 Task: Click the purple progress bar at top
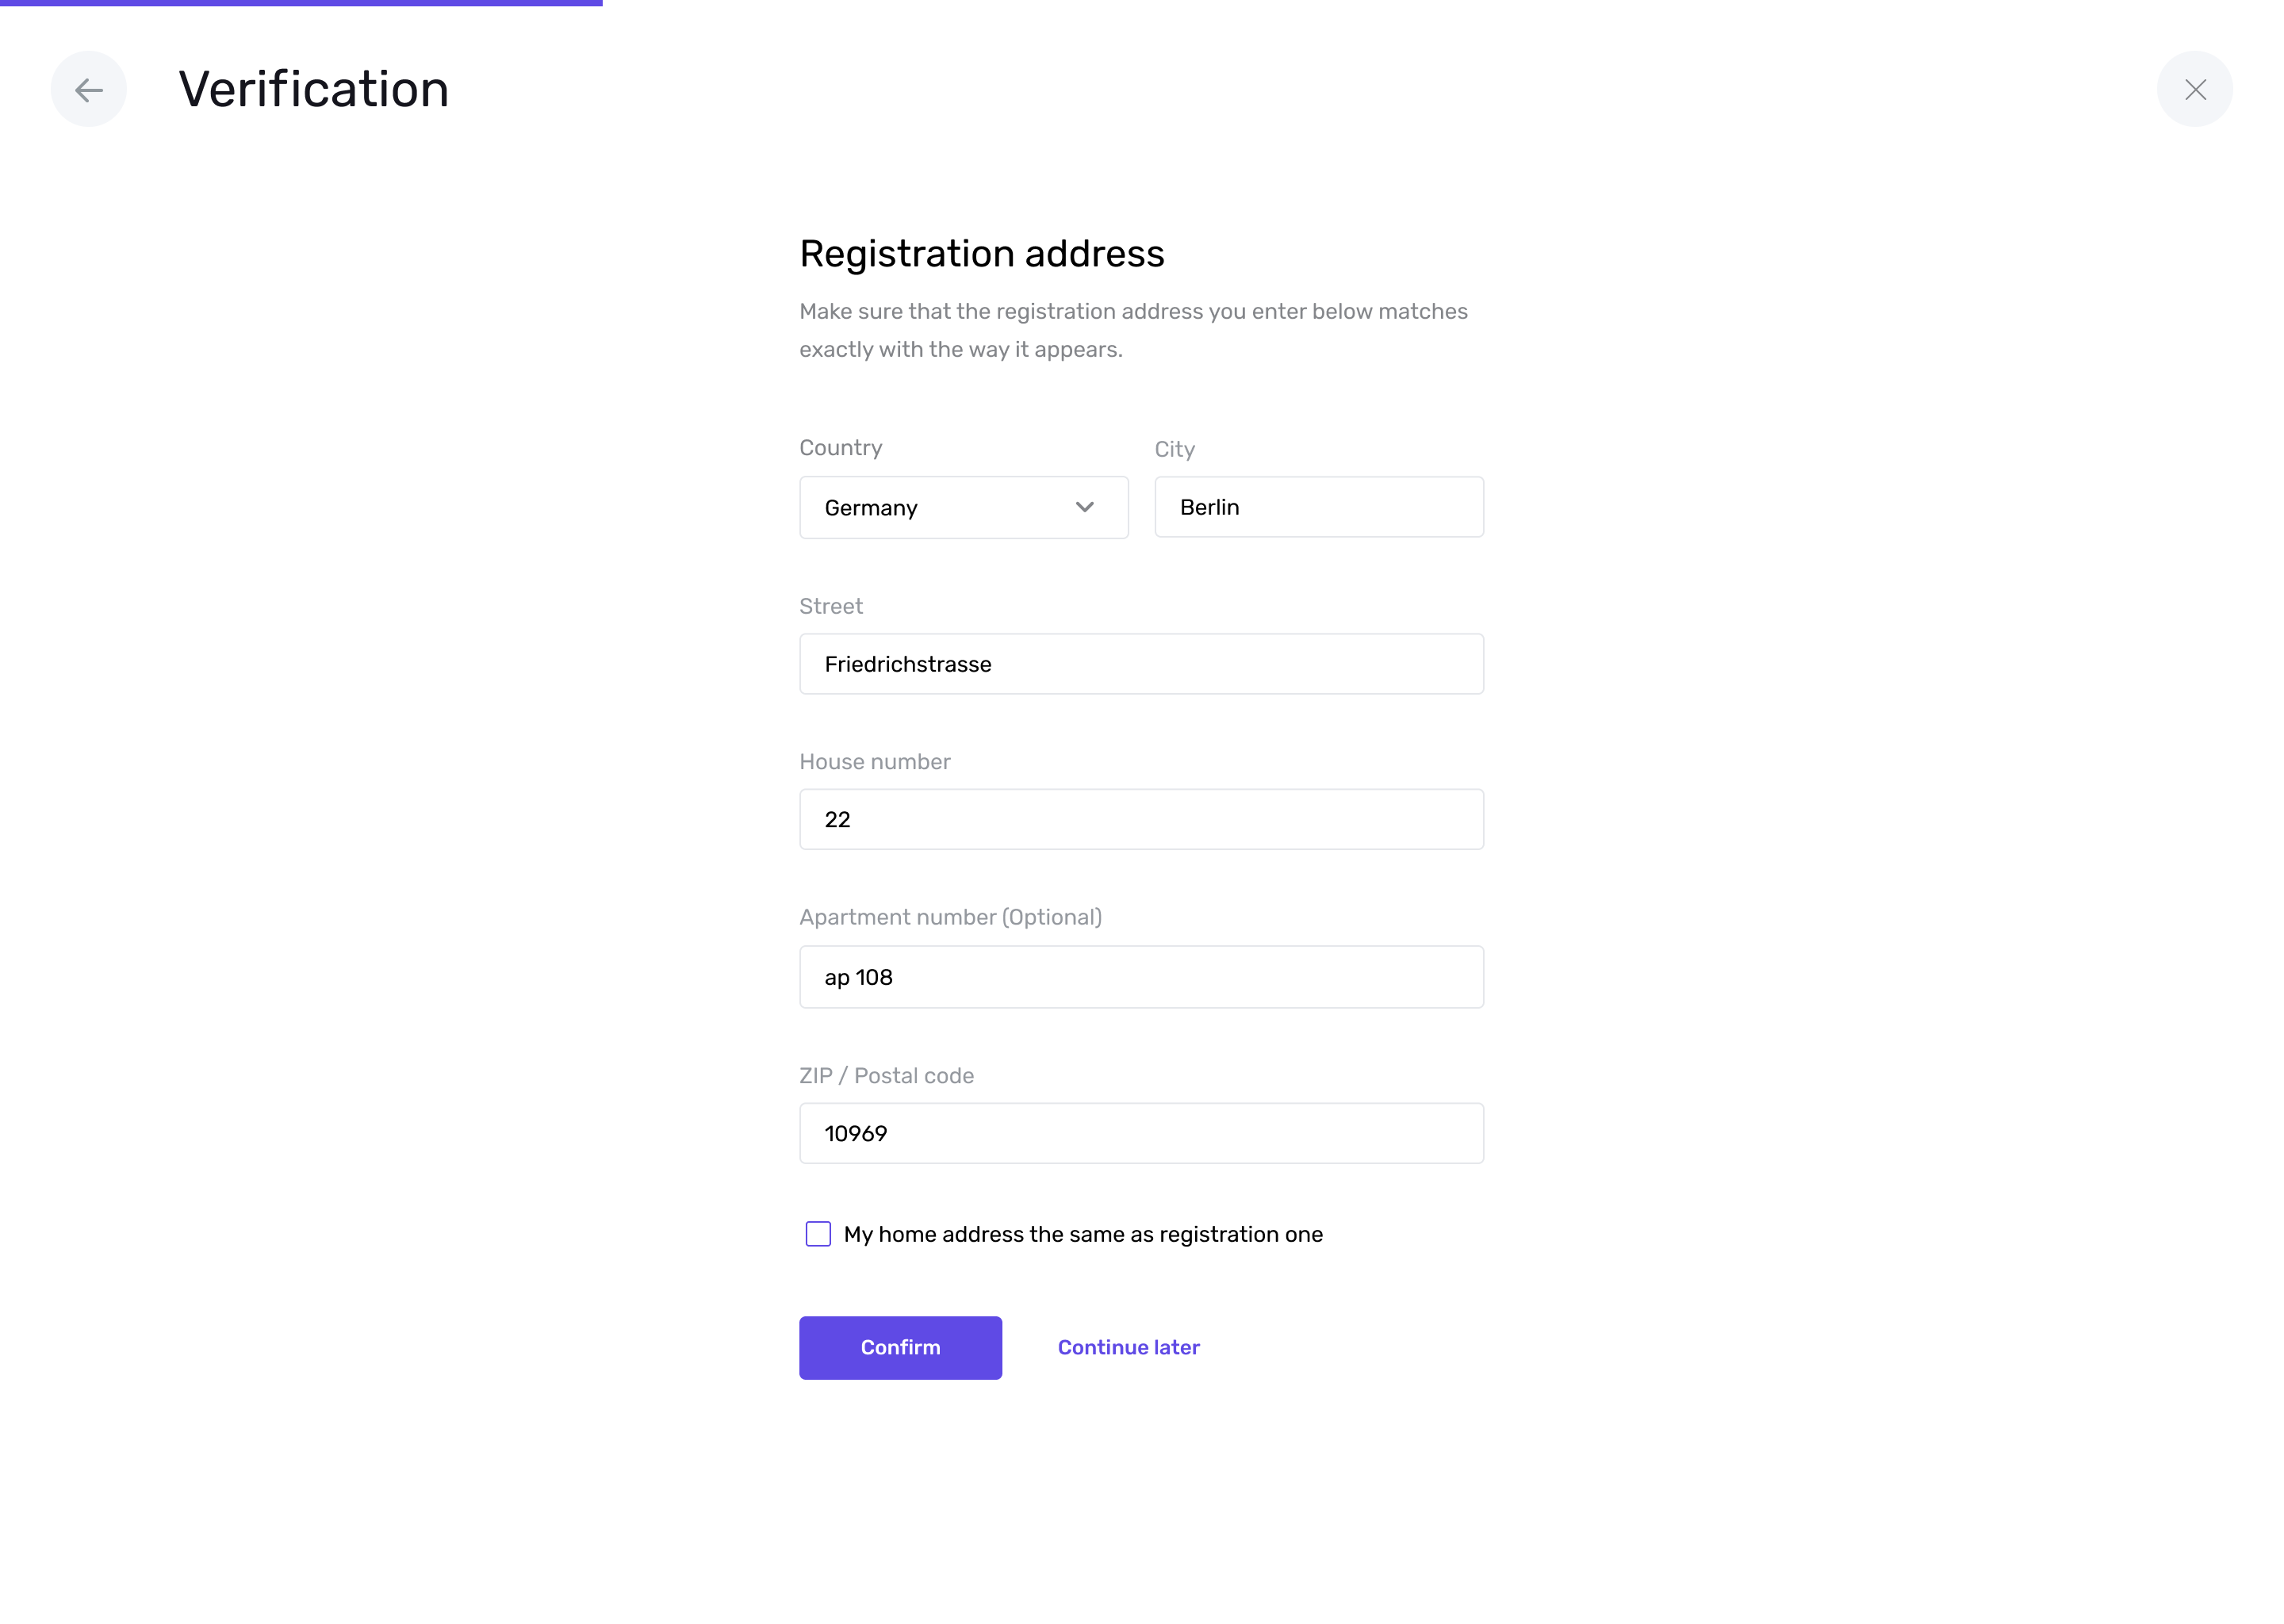301,3
